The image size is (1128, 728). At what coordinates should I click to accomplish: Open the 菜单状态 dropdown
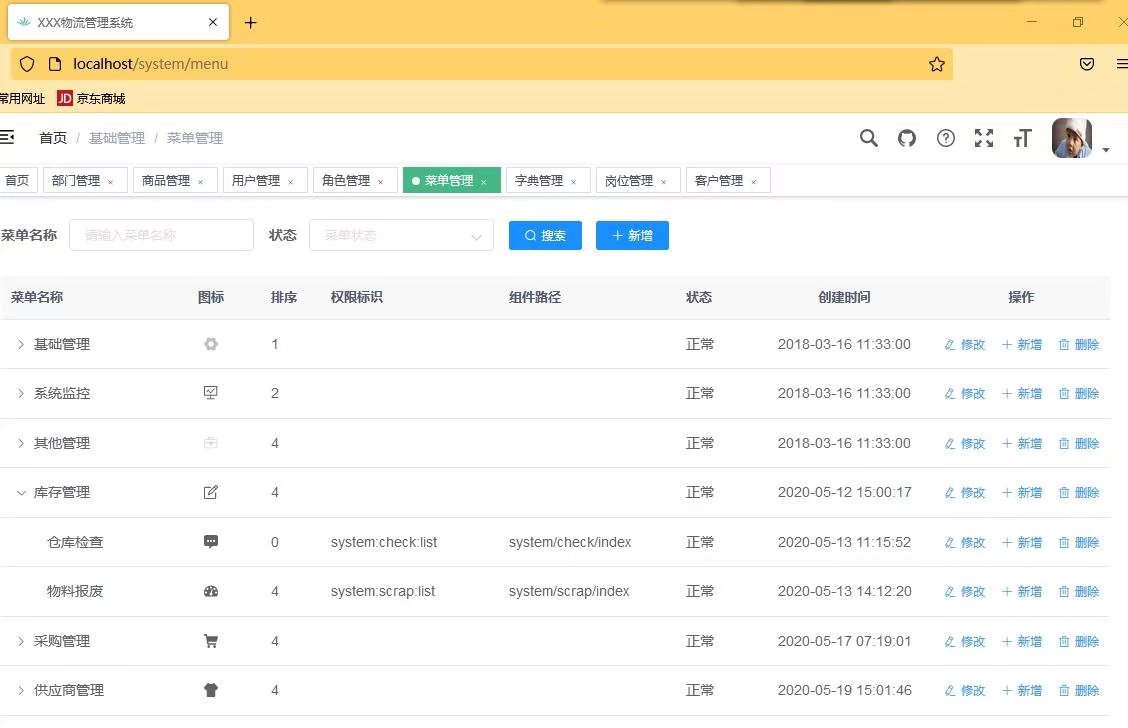click(x=401, y=235)
